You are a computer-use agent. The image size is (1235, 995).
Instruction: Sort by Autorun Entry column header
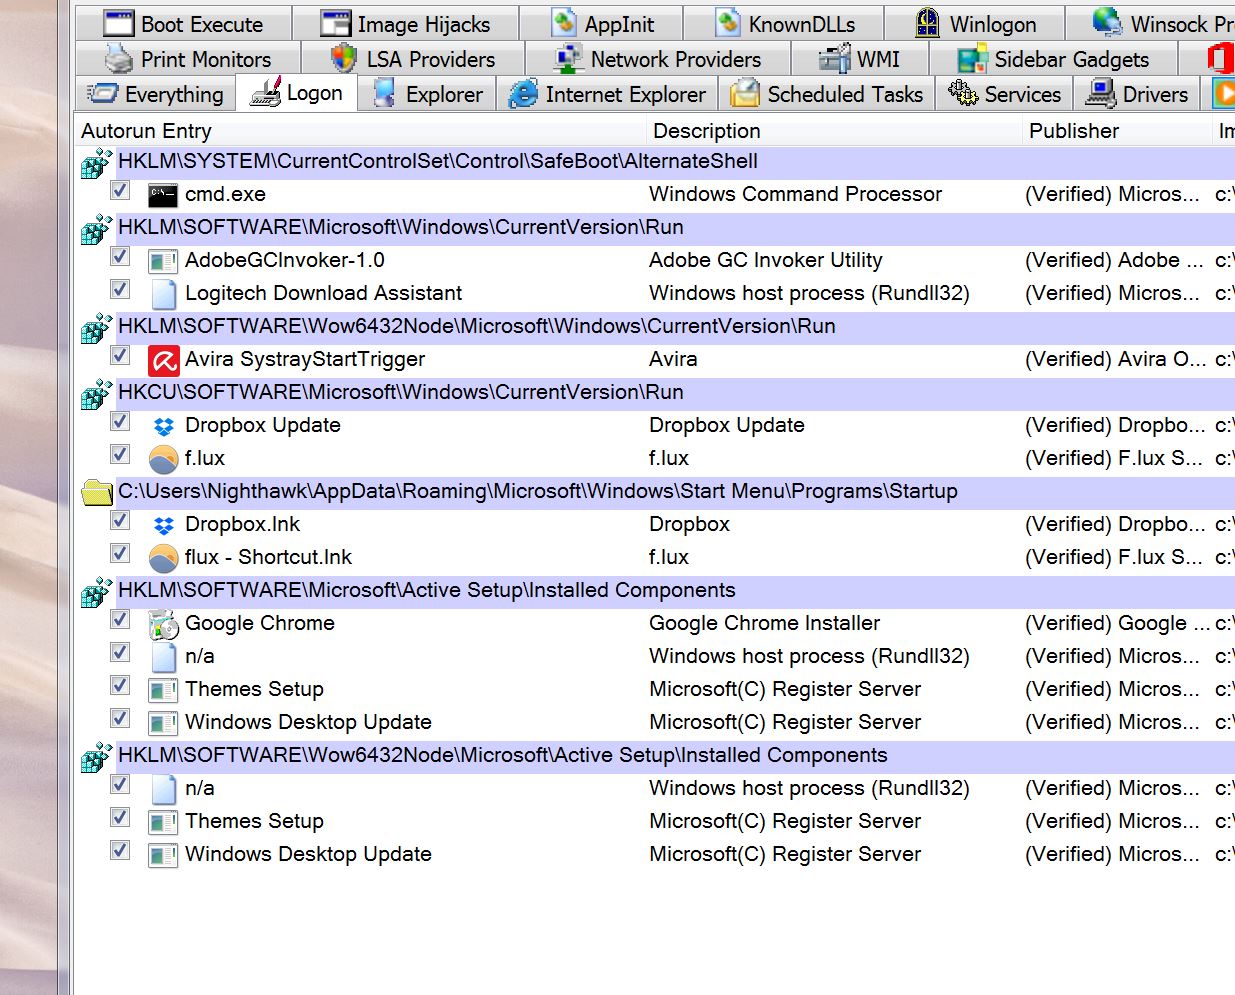pos(360,131)
